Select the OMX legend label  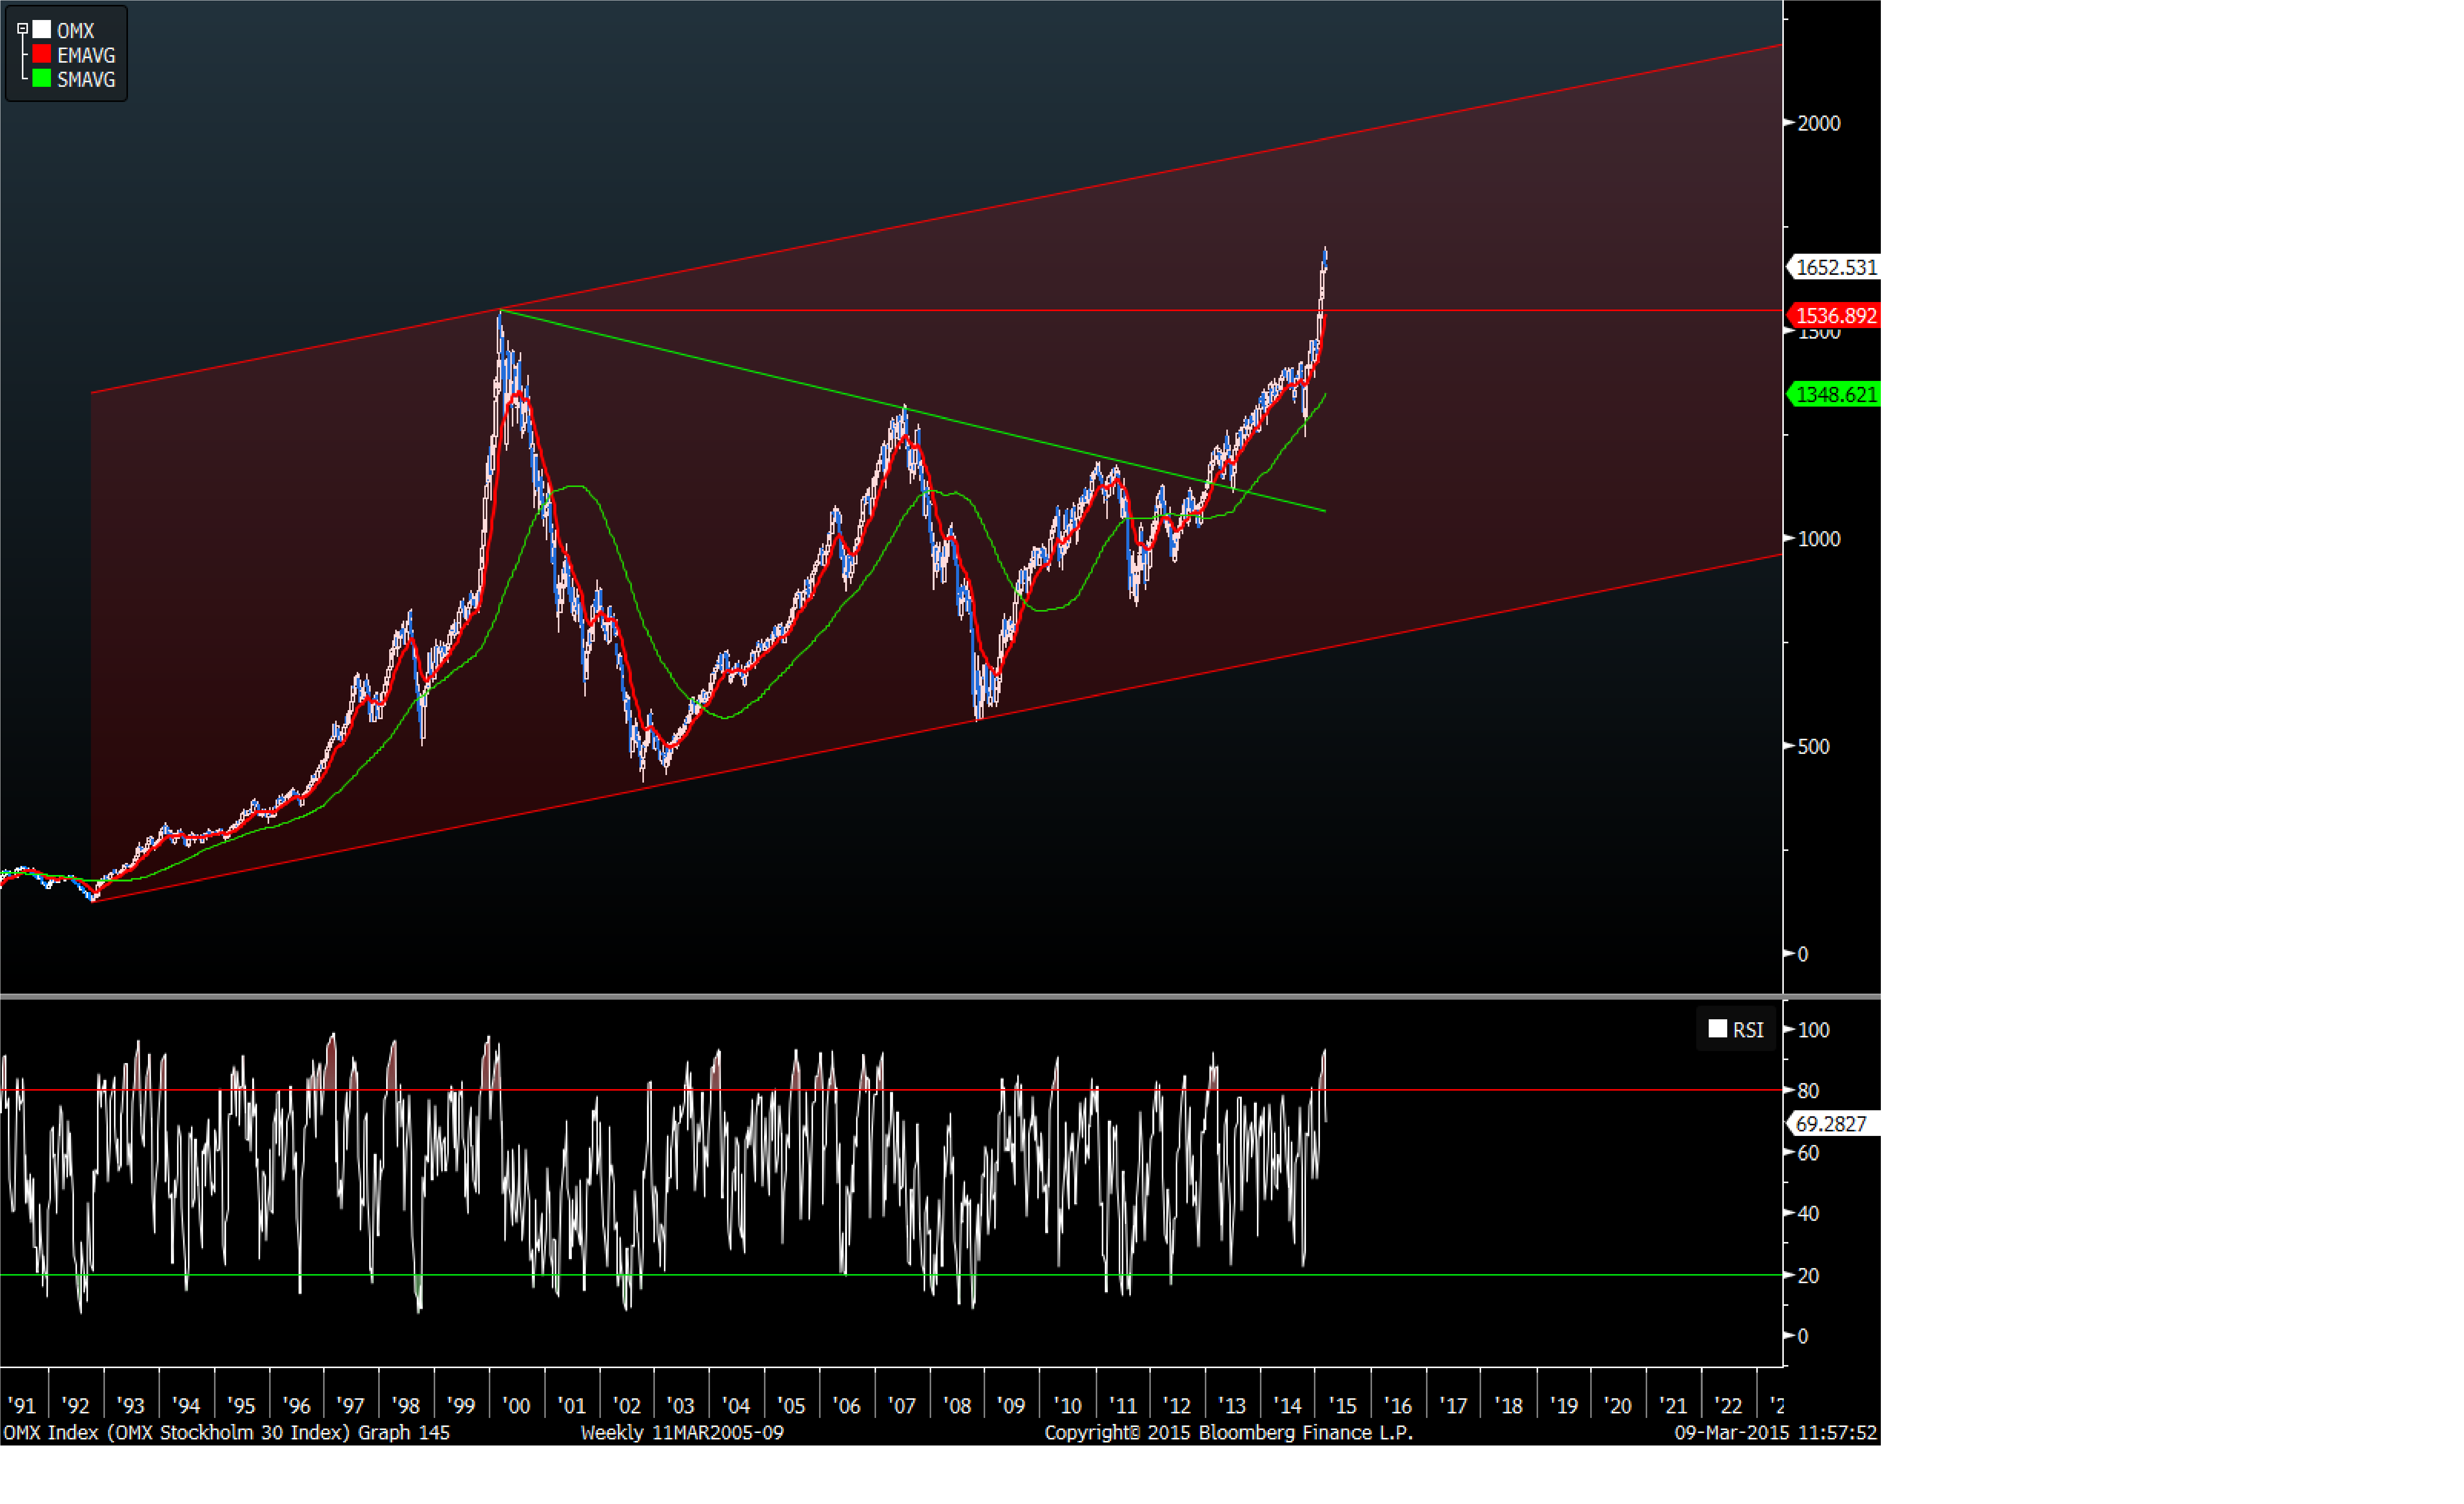[x=76, y=31]
